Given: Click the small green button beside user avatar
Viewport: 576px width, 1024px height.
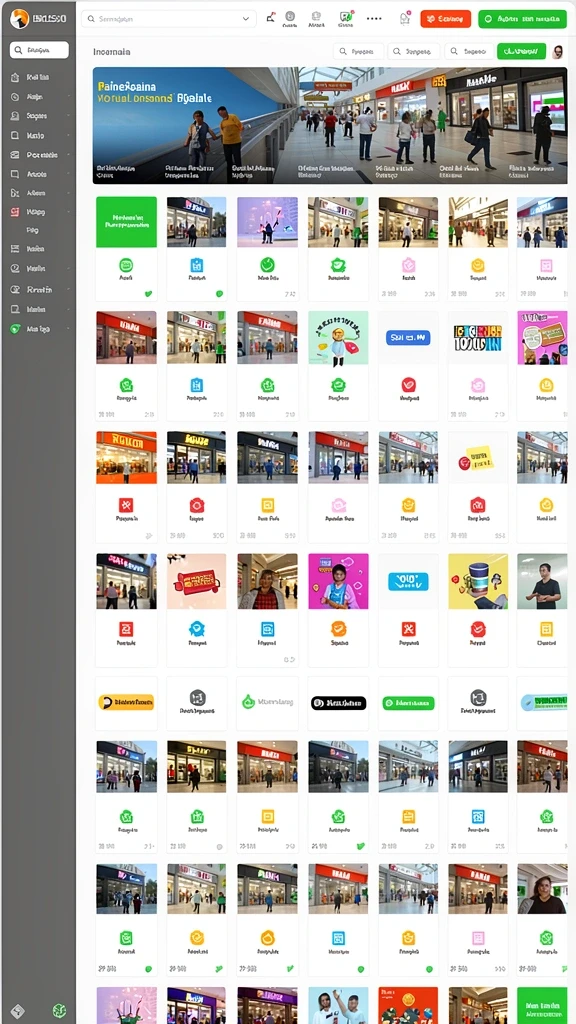Looking at the screenshot, I should pos(521,52).
